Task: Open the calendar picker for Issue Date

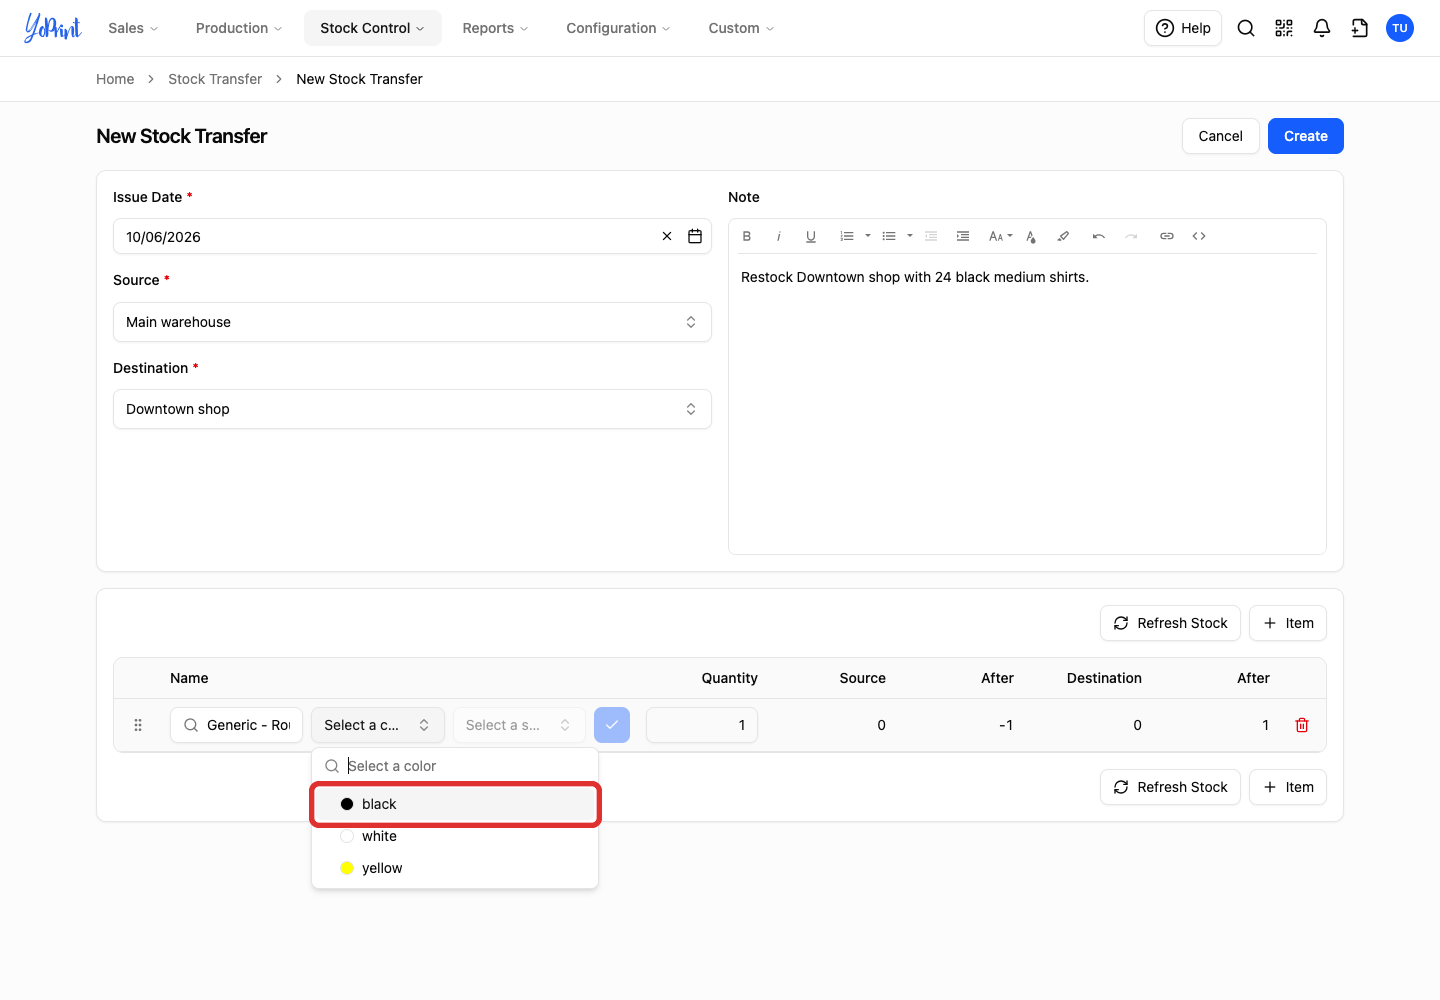Action: pos(695,236)
